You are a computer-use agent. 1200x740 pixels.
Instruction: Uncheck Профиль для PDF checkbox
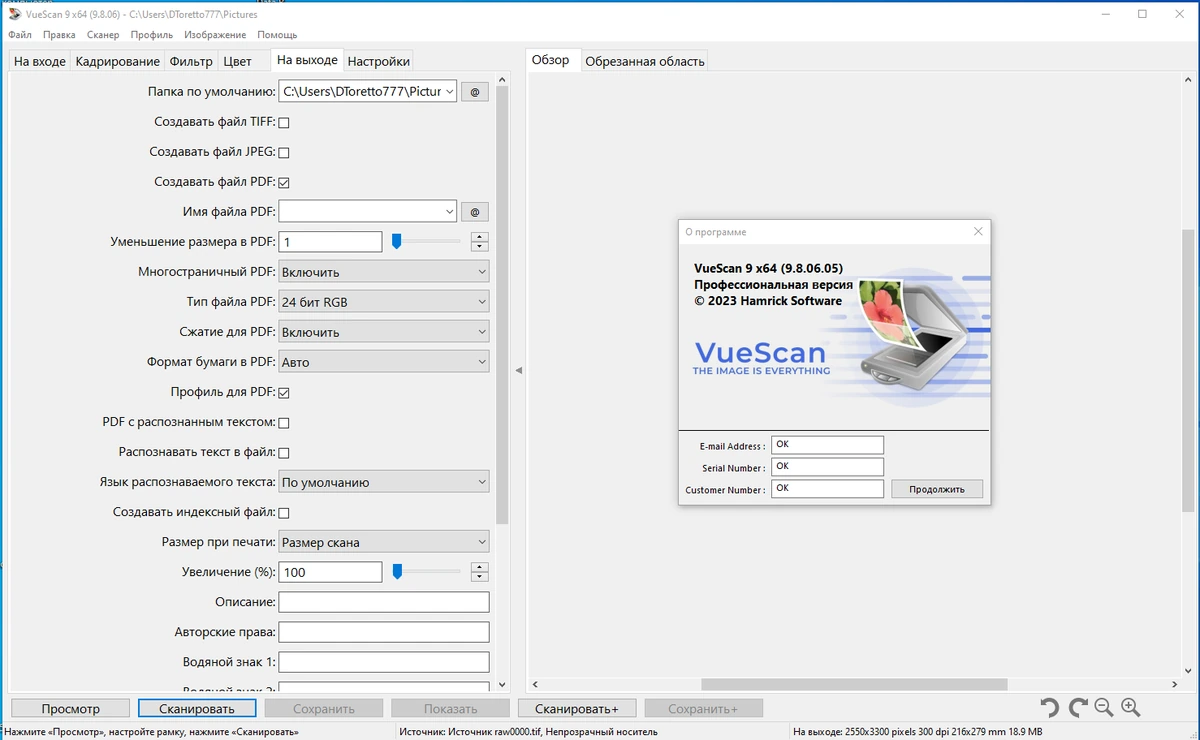(284, 393)
